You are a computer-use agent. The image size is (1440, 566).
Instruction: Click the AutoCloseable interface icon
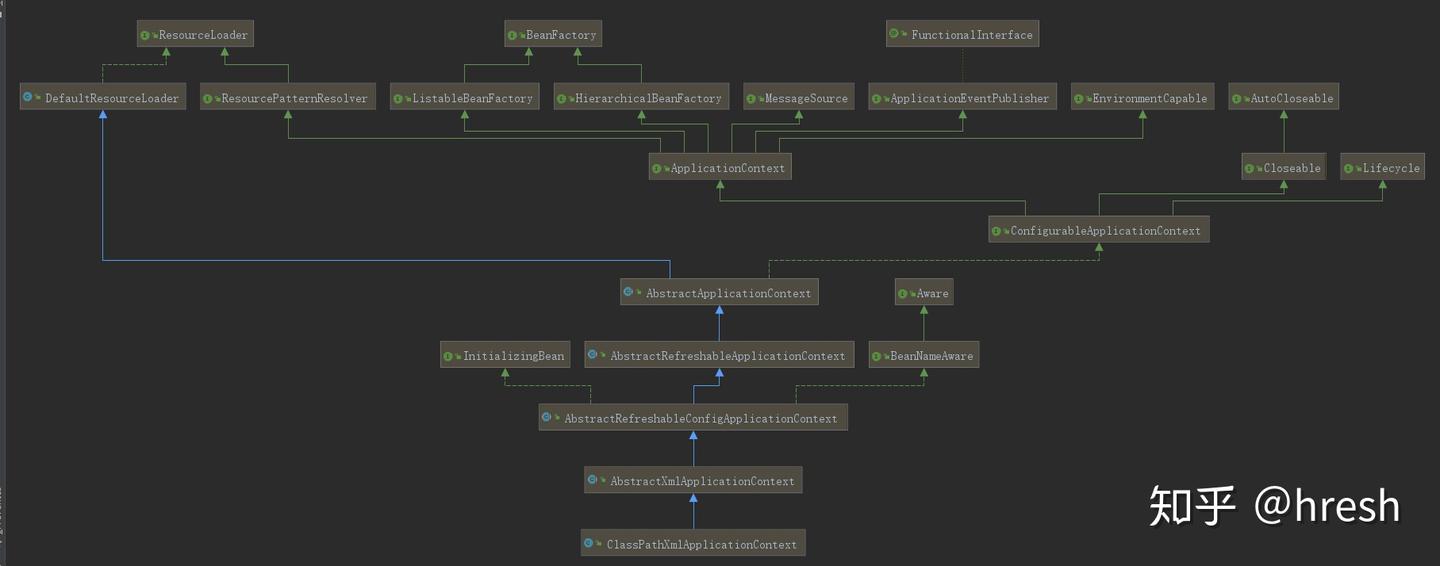(x=1237, y=98)
